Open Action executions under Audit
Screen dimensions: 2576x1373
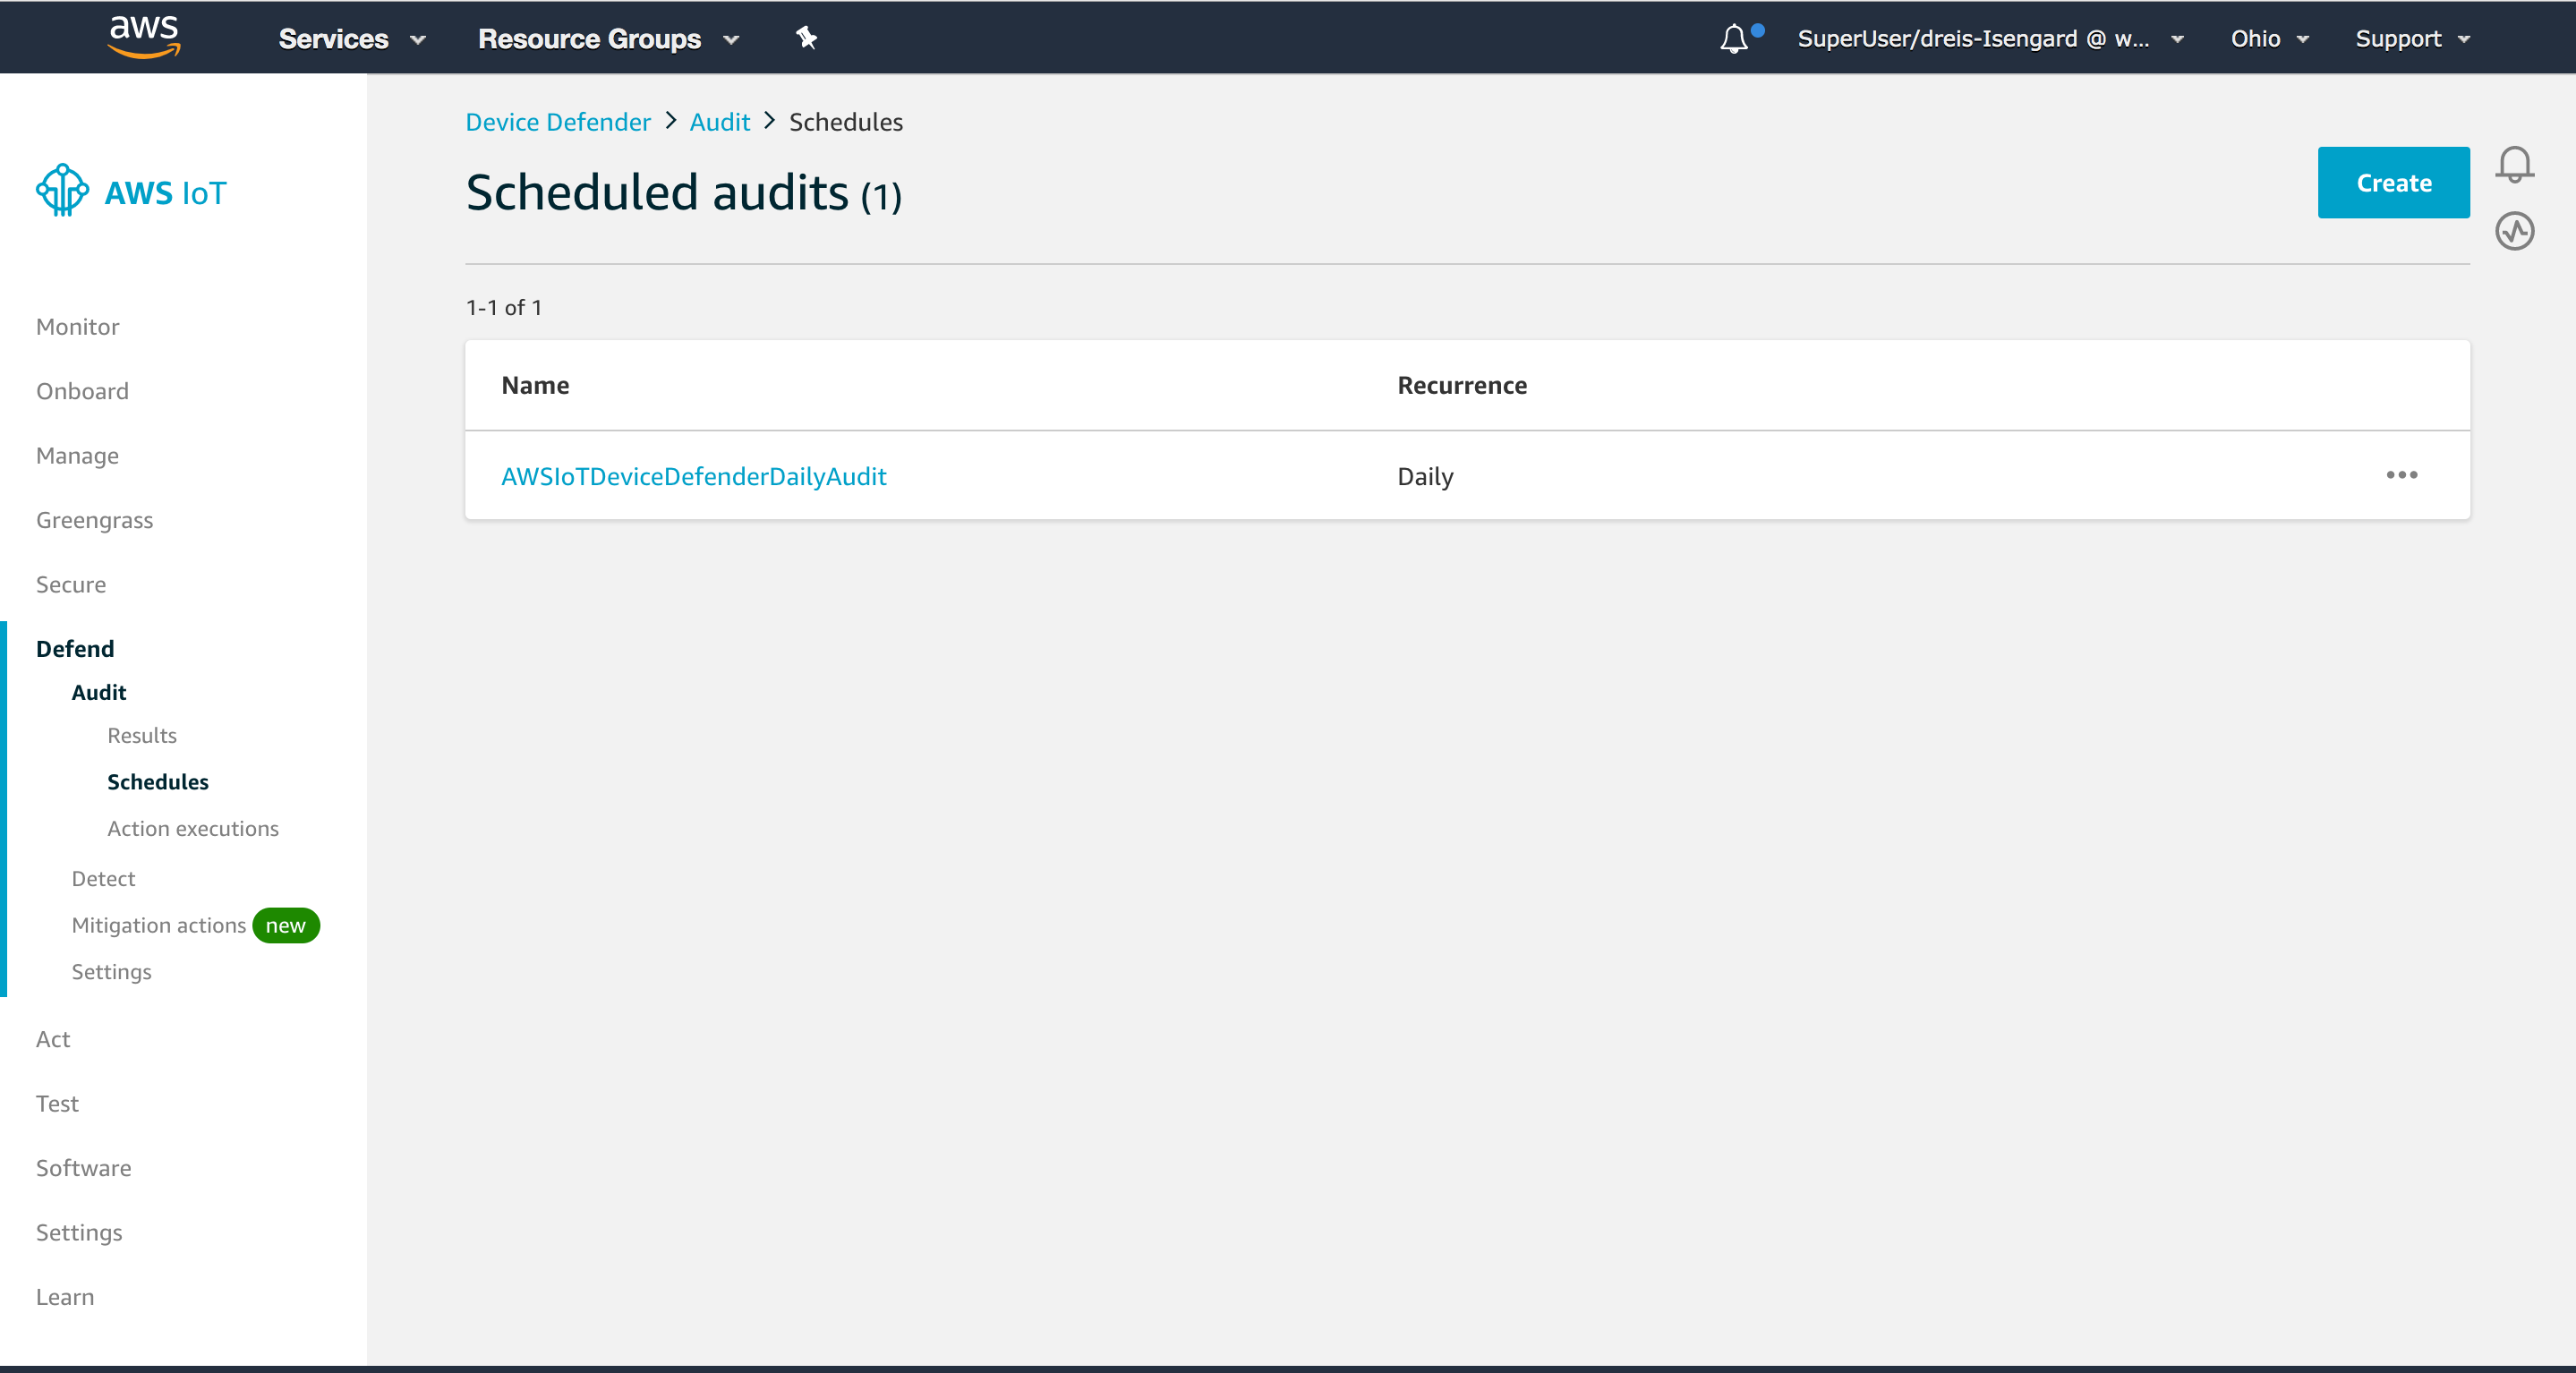coord(193,828)
